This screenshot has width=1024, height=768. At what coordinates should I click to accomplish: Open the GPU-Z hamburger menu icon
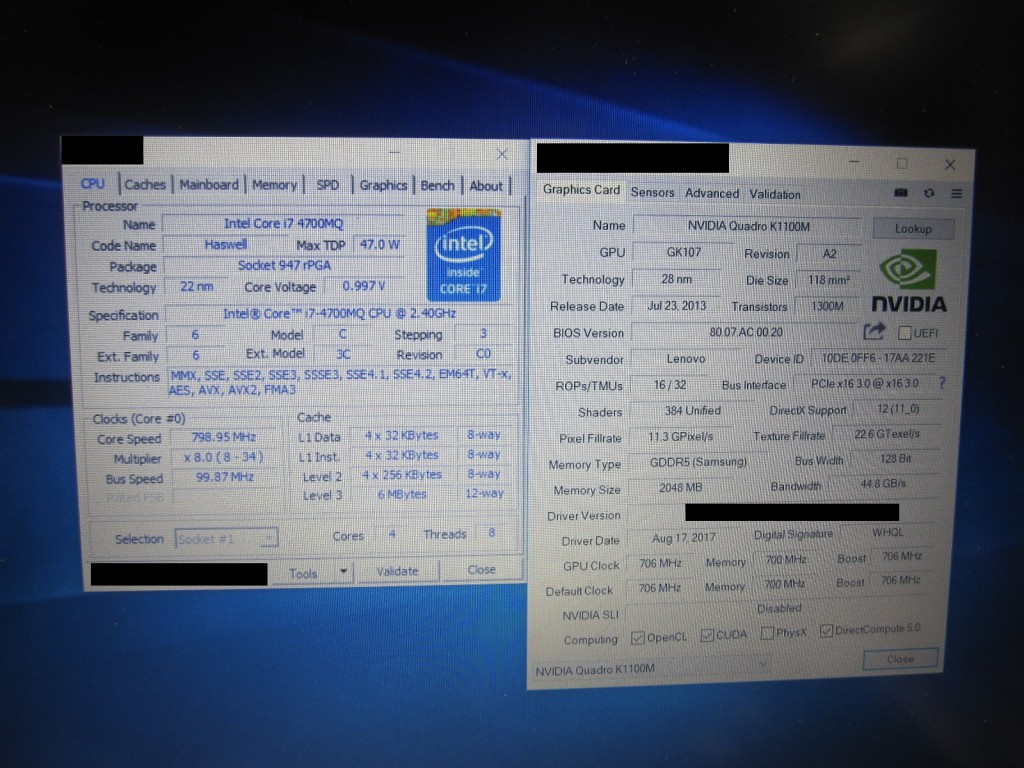pos(956,193)
